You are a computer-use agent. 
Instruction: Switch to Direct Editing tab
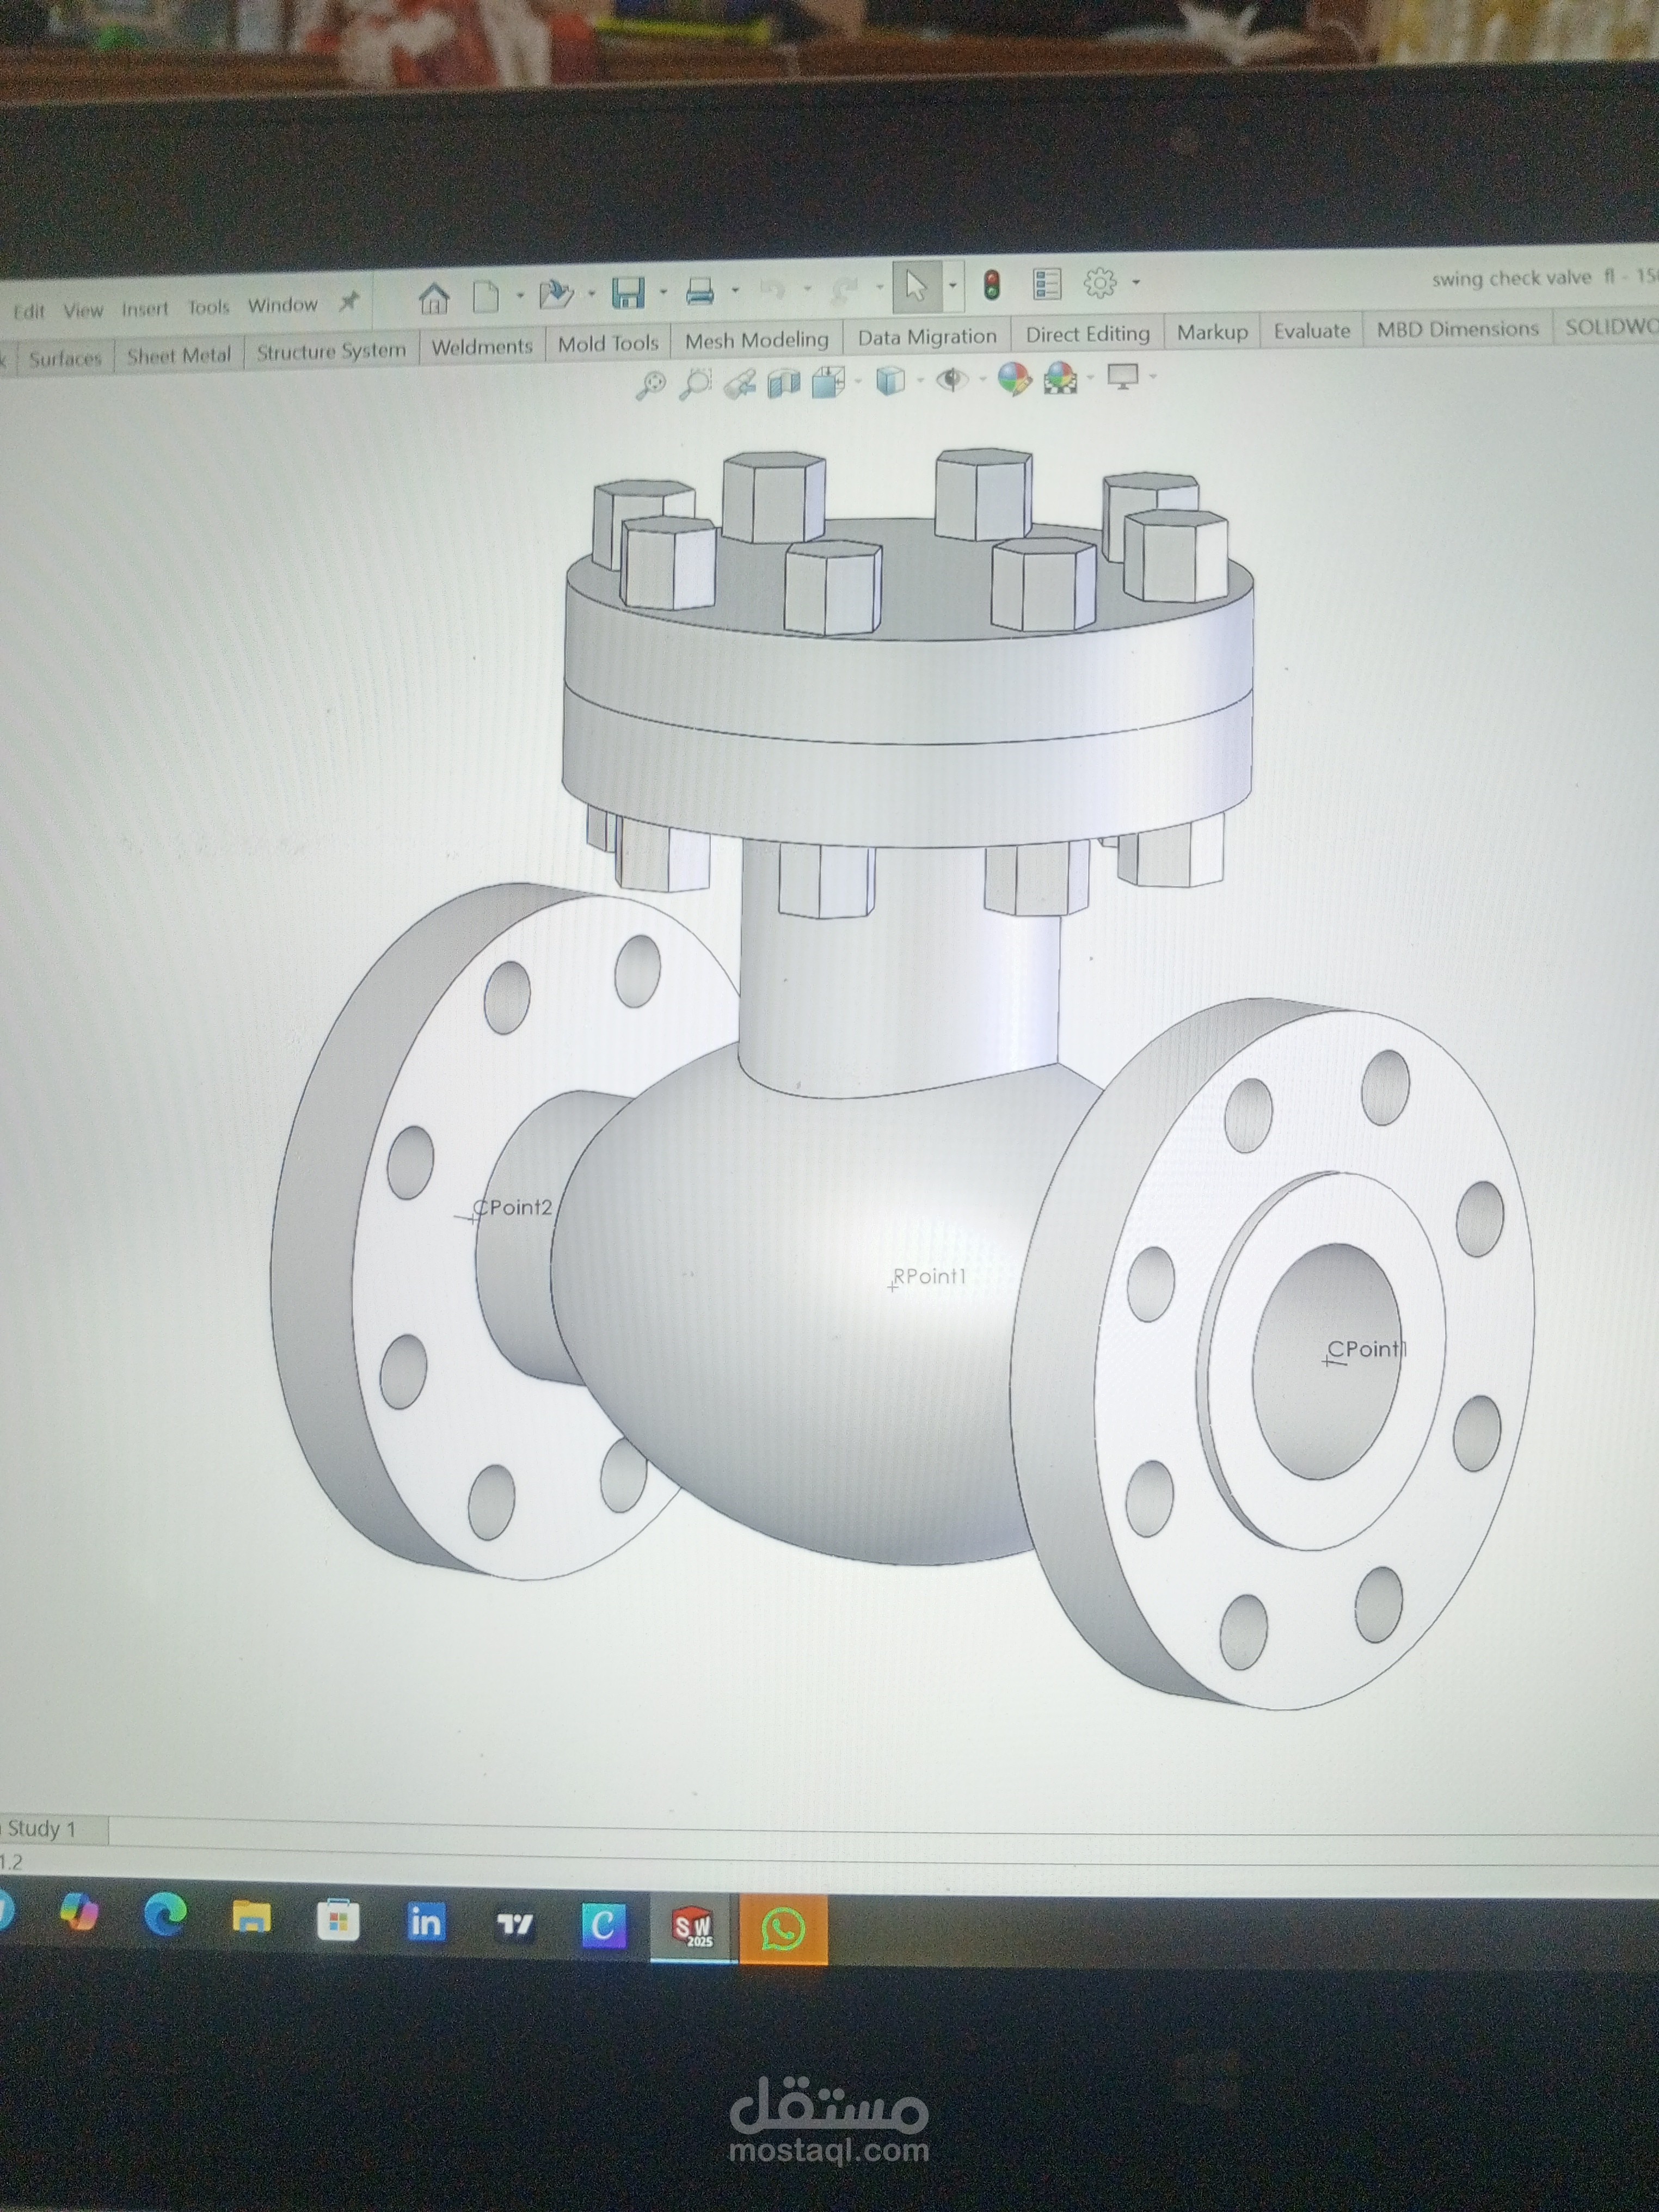[x=1088, y=334]
